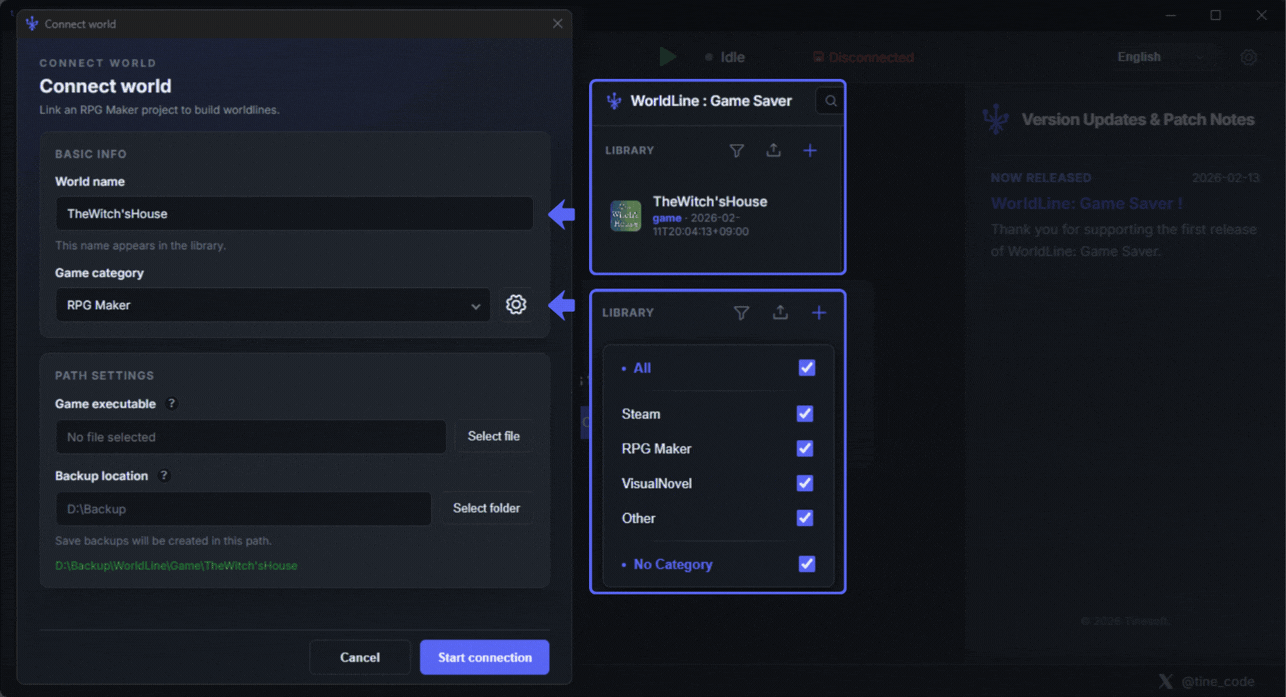Minimize the main application window
The image size is (1286, 697).
pyautogui.click(x=1171, y=15)
